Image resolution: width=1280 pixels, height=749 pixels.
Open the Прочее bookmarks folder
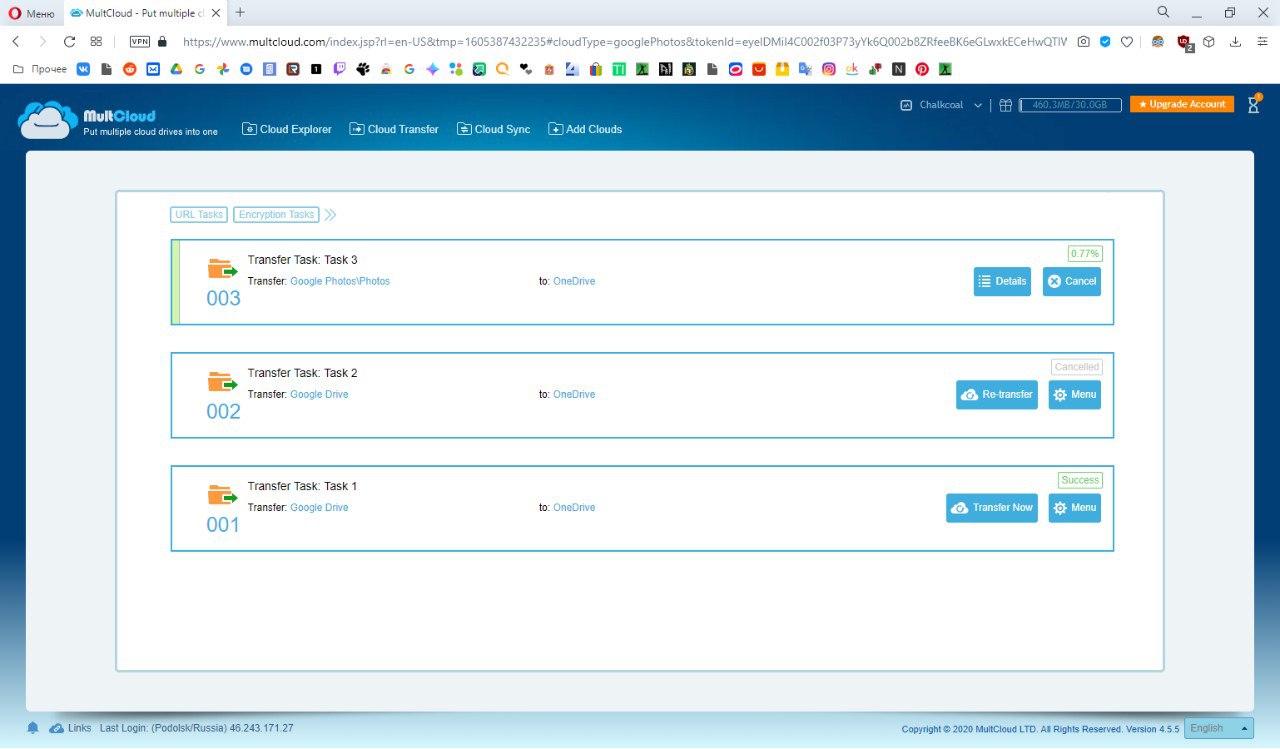coord(39,69)
